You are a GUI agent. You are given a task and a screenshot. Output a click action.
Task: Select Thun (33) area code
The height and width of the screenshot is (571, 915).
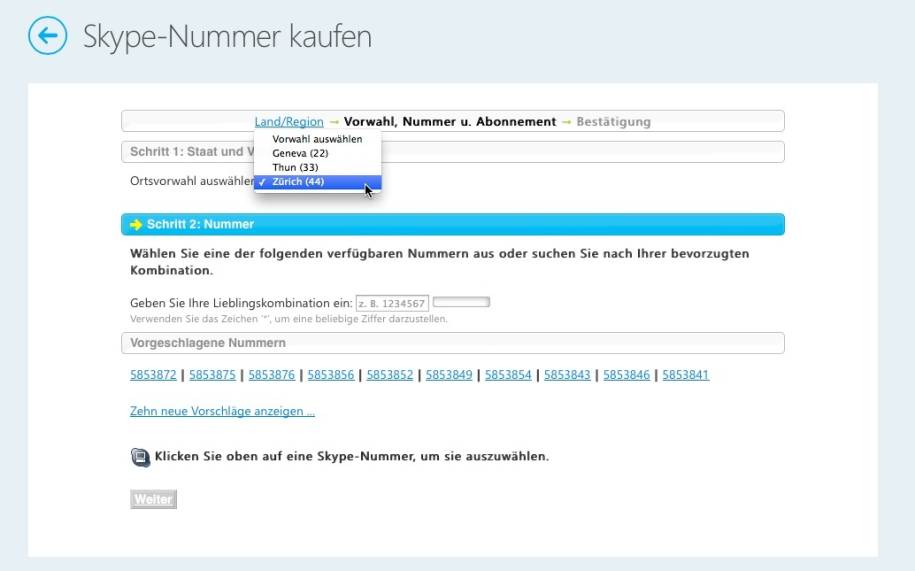317,167
